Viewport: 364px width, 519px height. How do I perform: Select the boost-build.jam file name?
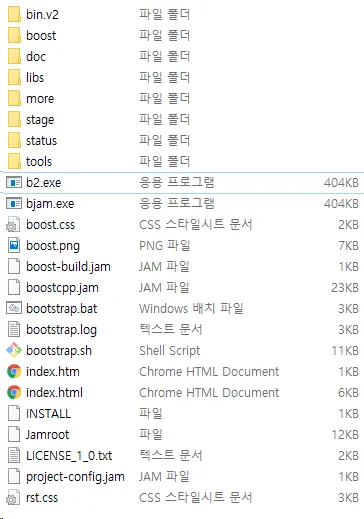(68, 267)
